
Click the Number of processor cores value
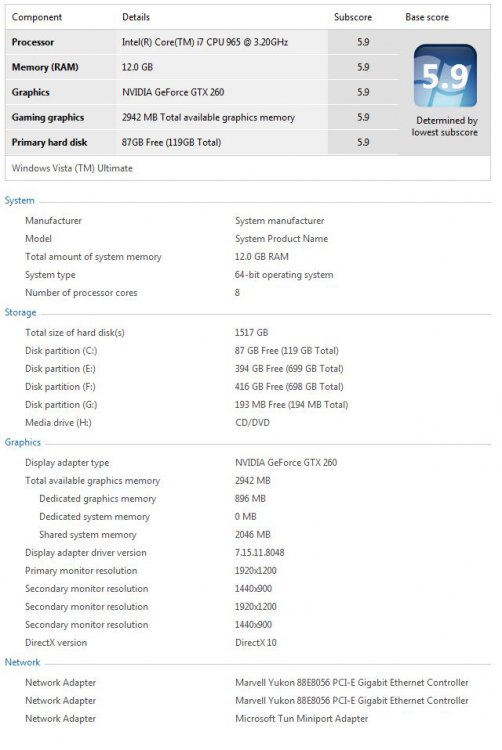point(237,292)
